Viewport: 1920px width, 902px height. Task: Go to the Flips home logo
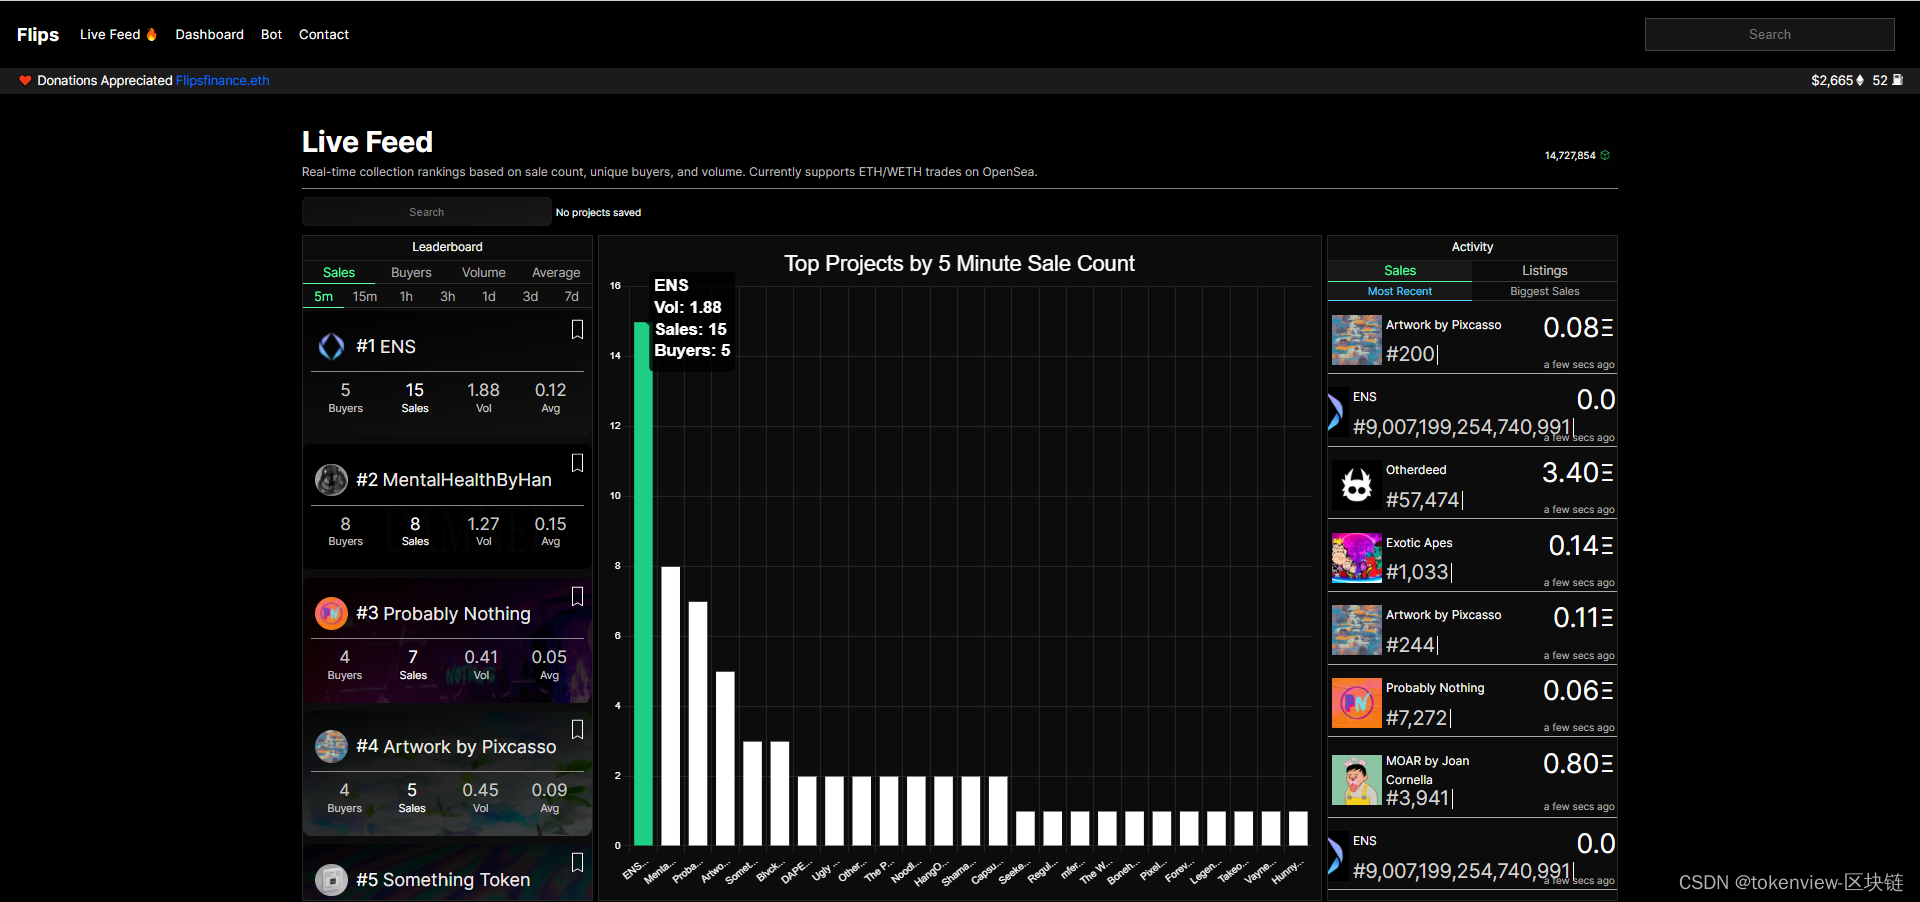[38, 34]
